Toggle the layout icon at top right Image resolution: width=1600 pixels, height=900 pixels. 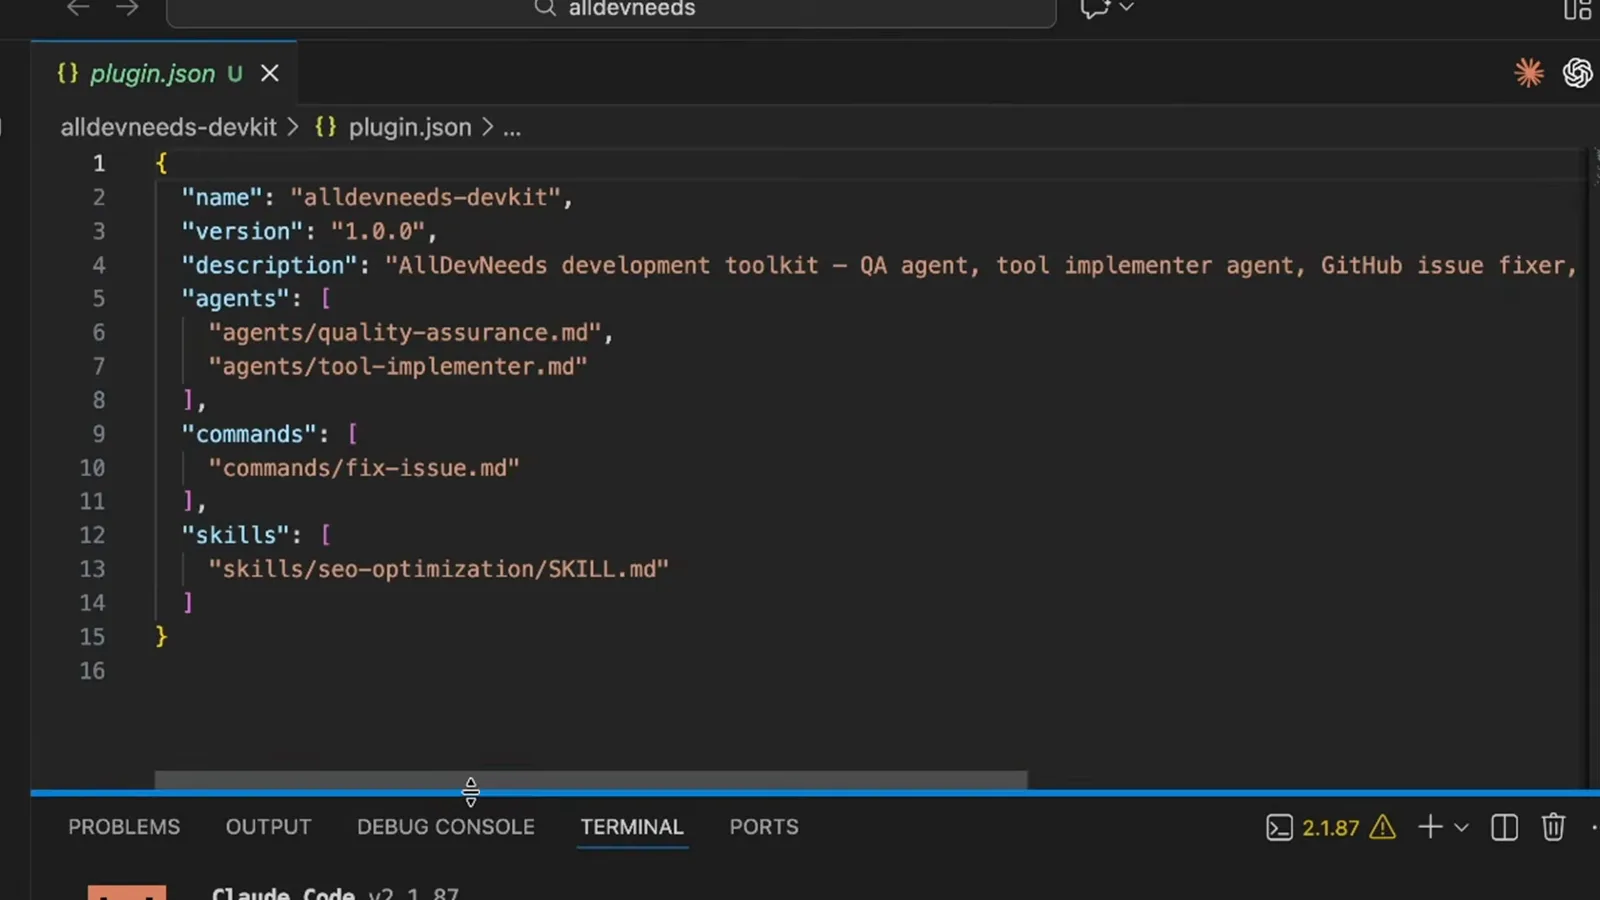click(x=1577, y=9)
